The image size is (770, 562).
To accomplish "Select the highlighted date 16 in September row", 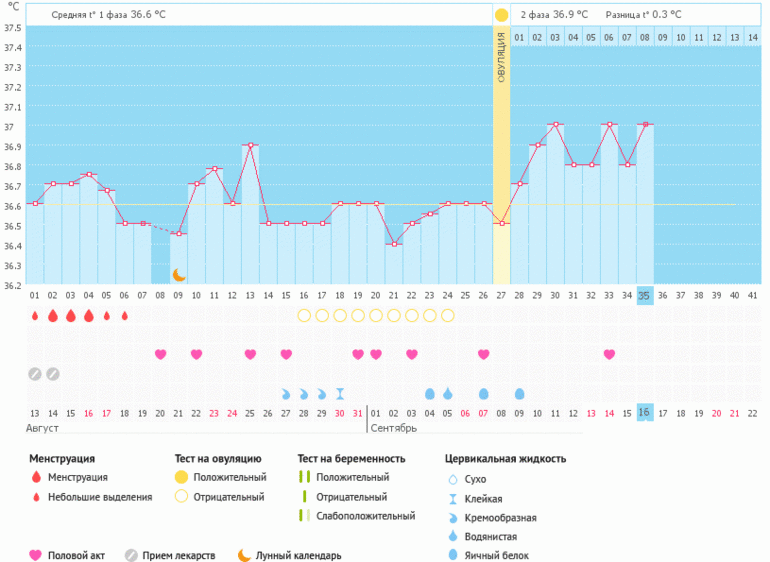I will click(645, 413).
